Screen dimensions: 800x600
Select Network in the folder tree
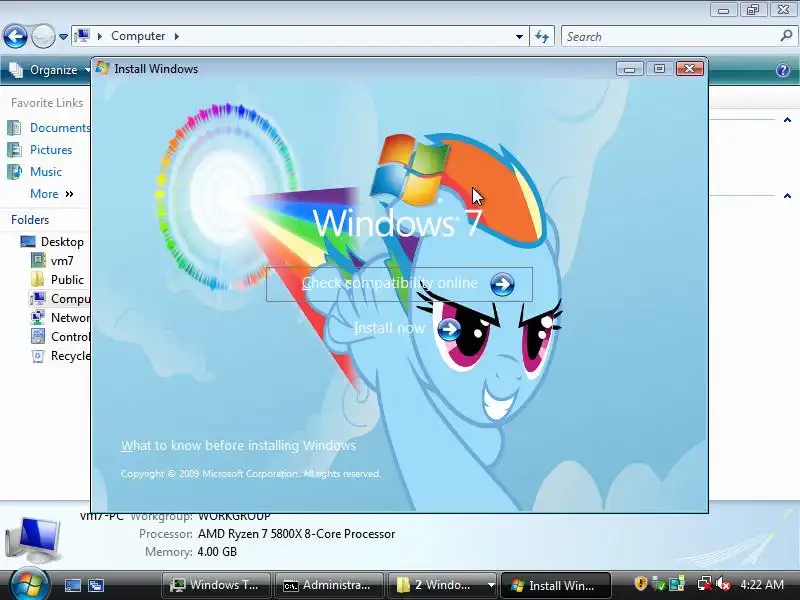pyautogui.click(x=60, y=317)
